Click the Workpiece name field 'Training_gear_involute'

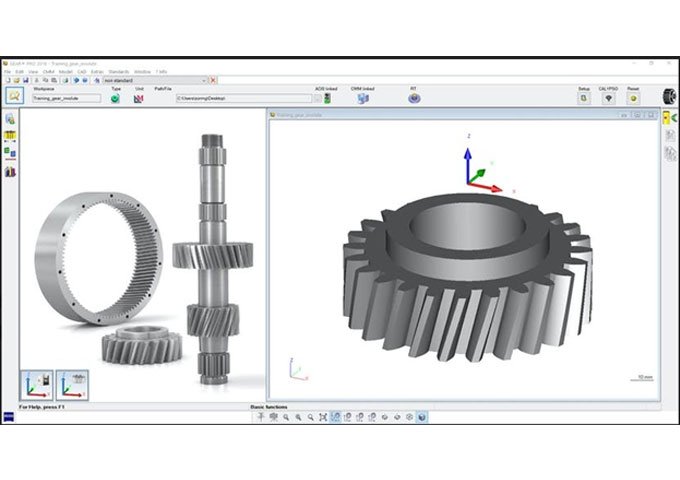click(65, 99)
